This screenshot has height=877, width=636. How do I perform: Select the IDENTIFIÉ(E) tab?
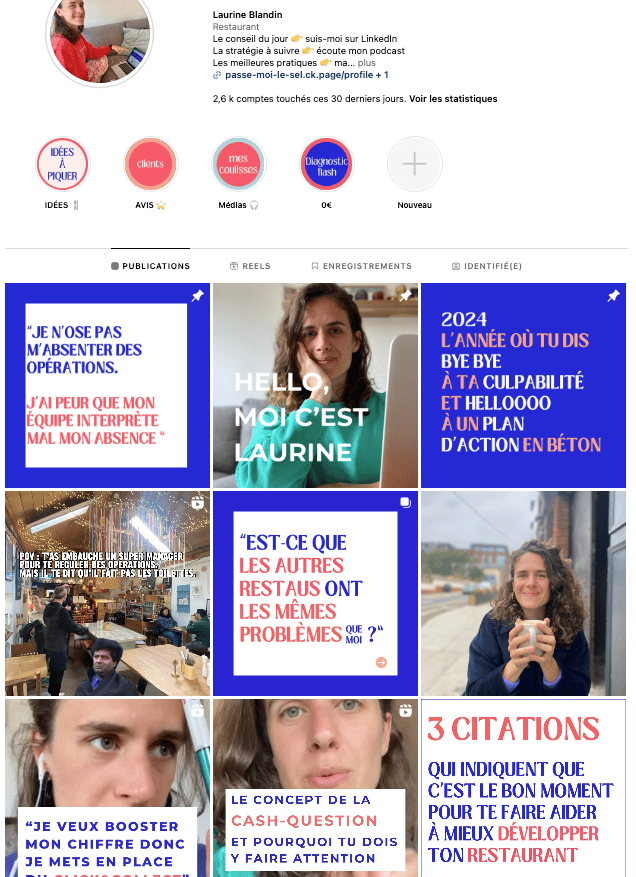(487, 266)
